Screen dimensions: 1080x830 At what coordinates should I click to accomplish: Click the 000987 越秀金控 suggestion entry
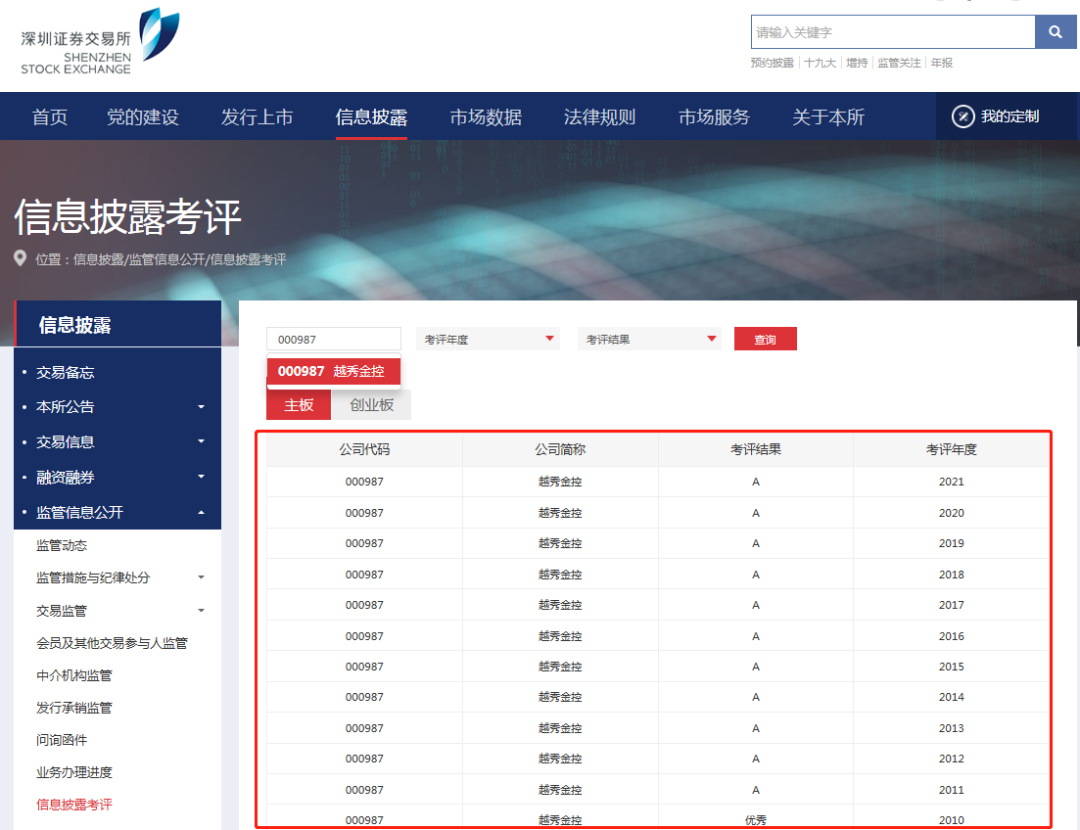[333, 371]
